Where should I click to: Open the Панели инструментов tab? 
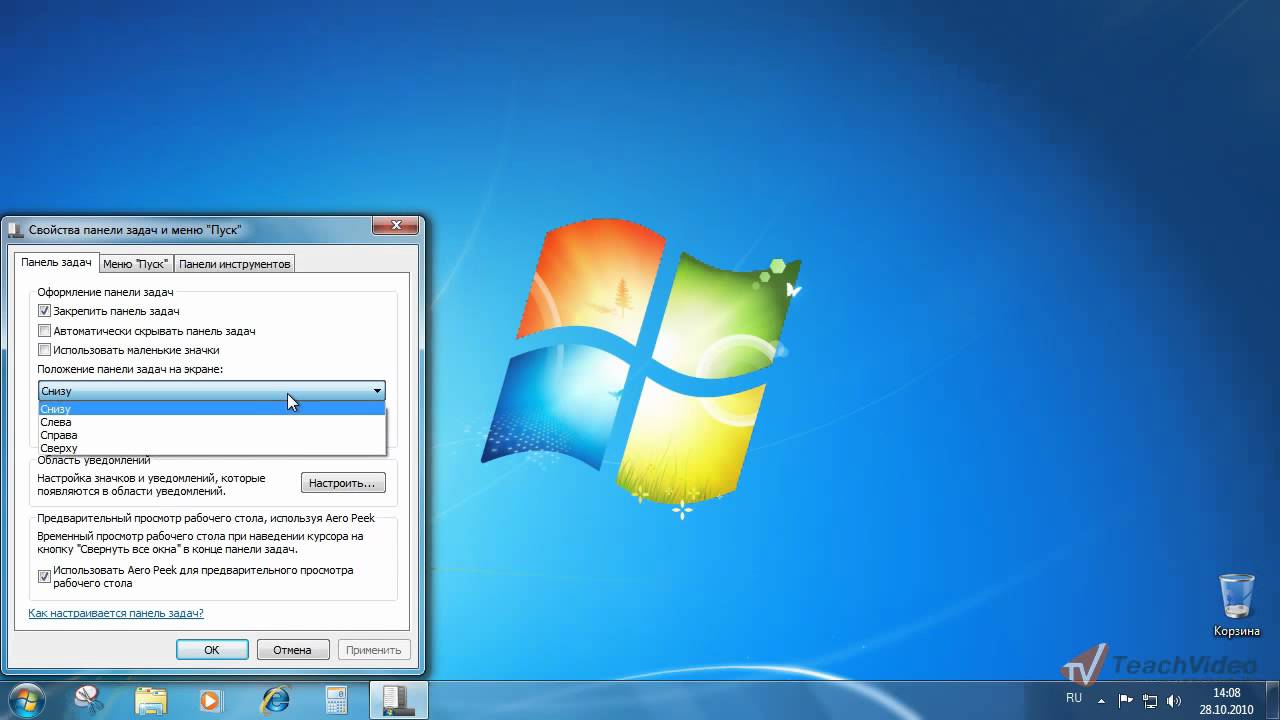pyautogui.click(x=234, y=264)
